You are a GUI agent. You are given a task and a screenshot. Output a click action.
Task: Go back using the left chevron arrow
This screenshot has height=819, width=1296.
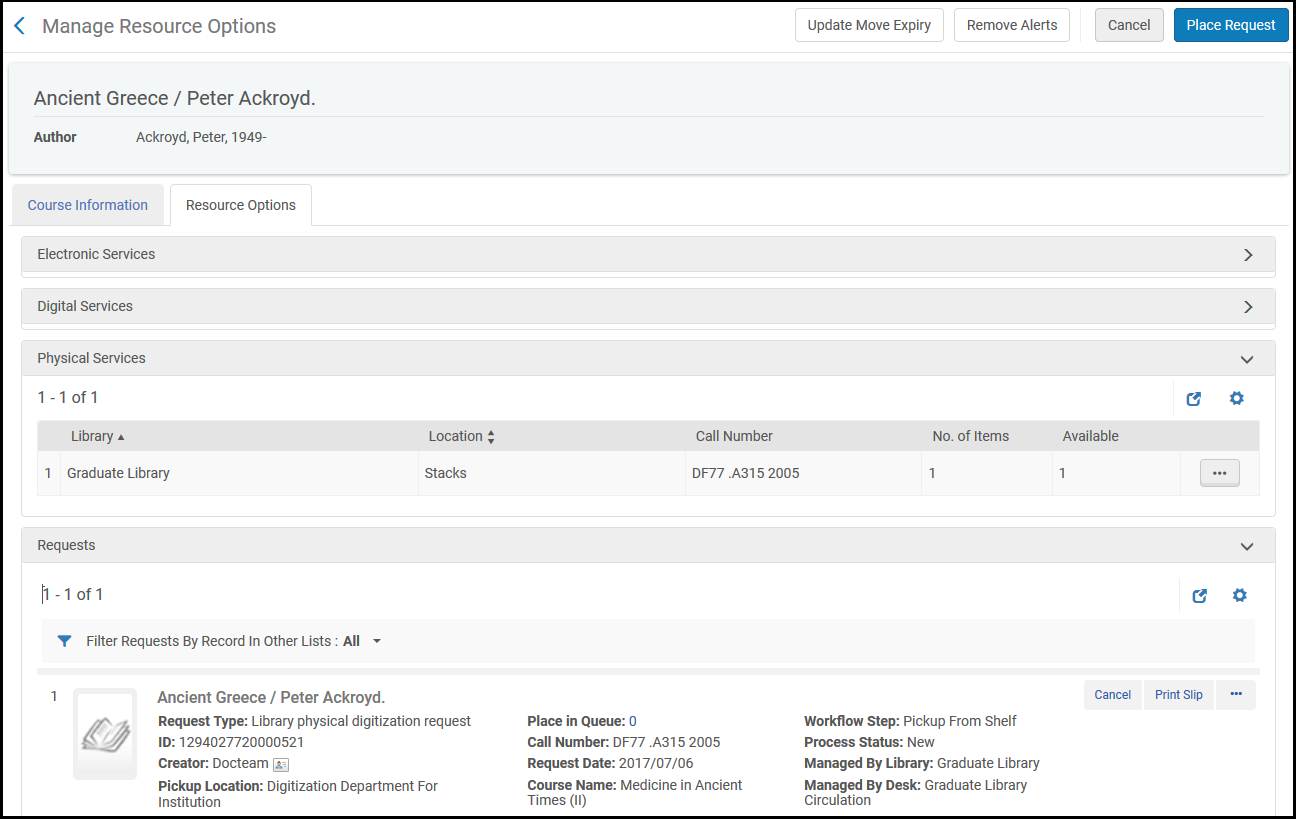tap(19, 26)
